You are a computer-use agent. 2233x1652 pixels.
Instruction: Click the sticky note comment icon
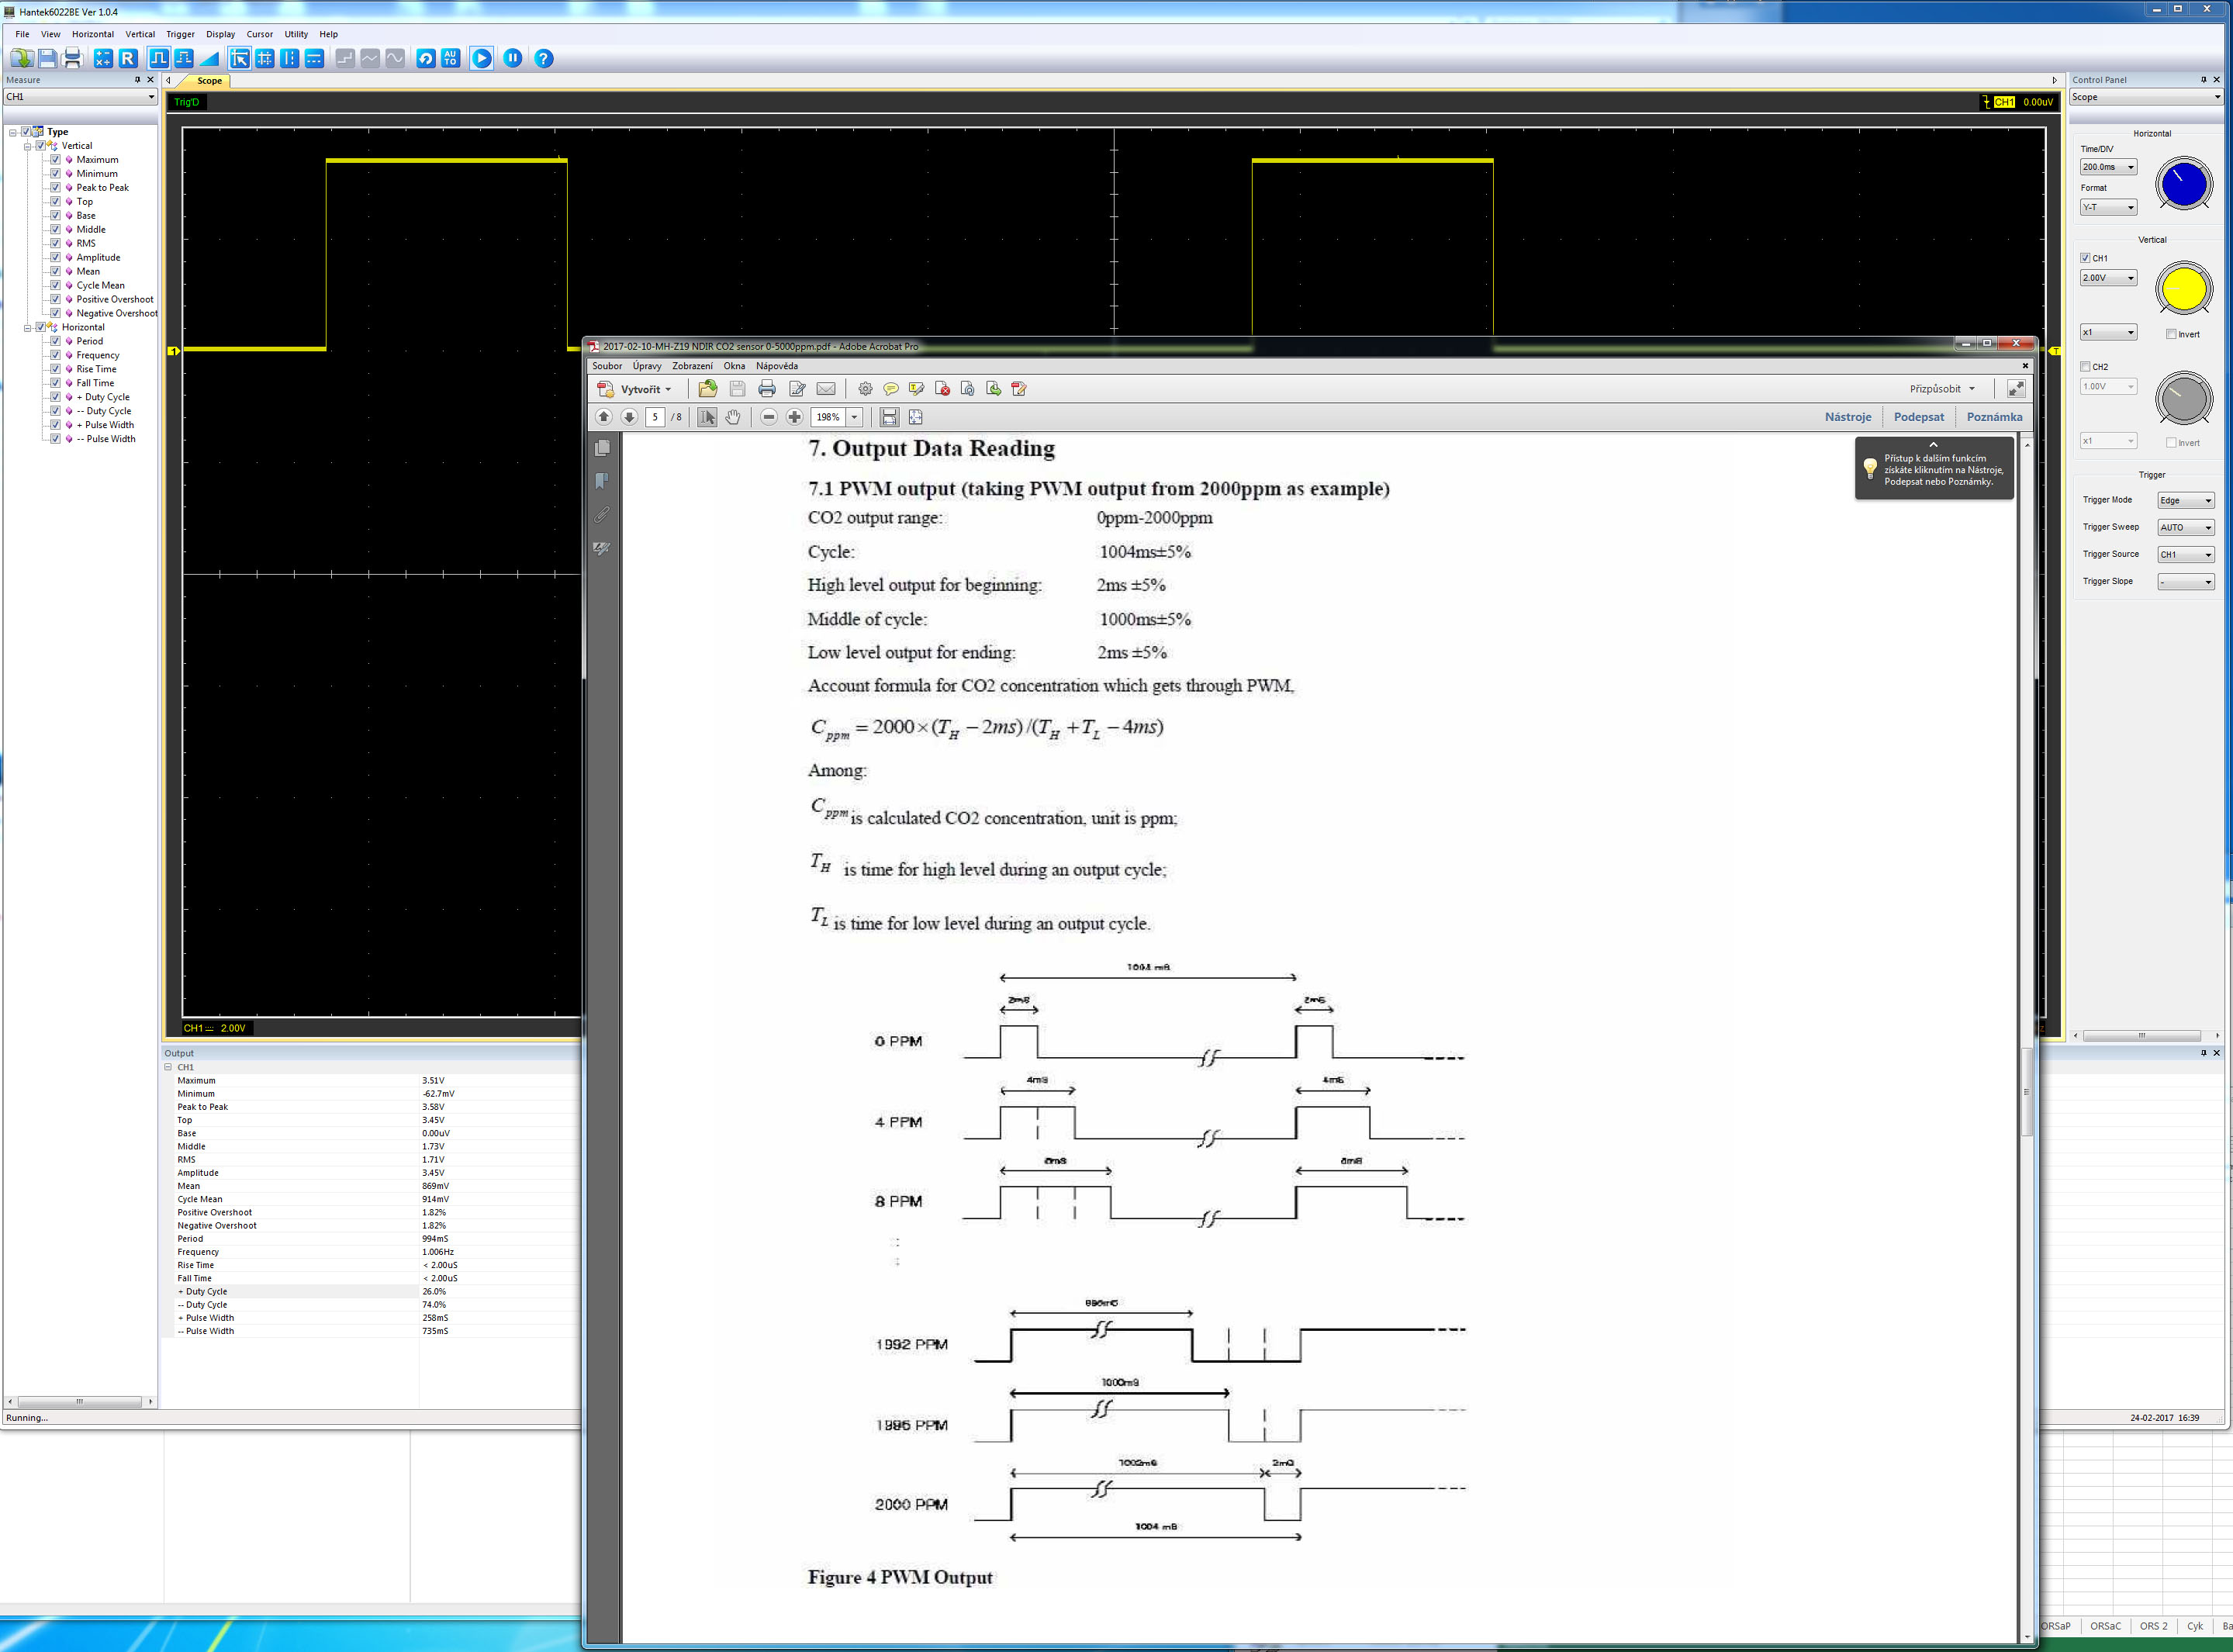890,389
